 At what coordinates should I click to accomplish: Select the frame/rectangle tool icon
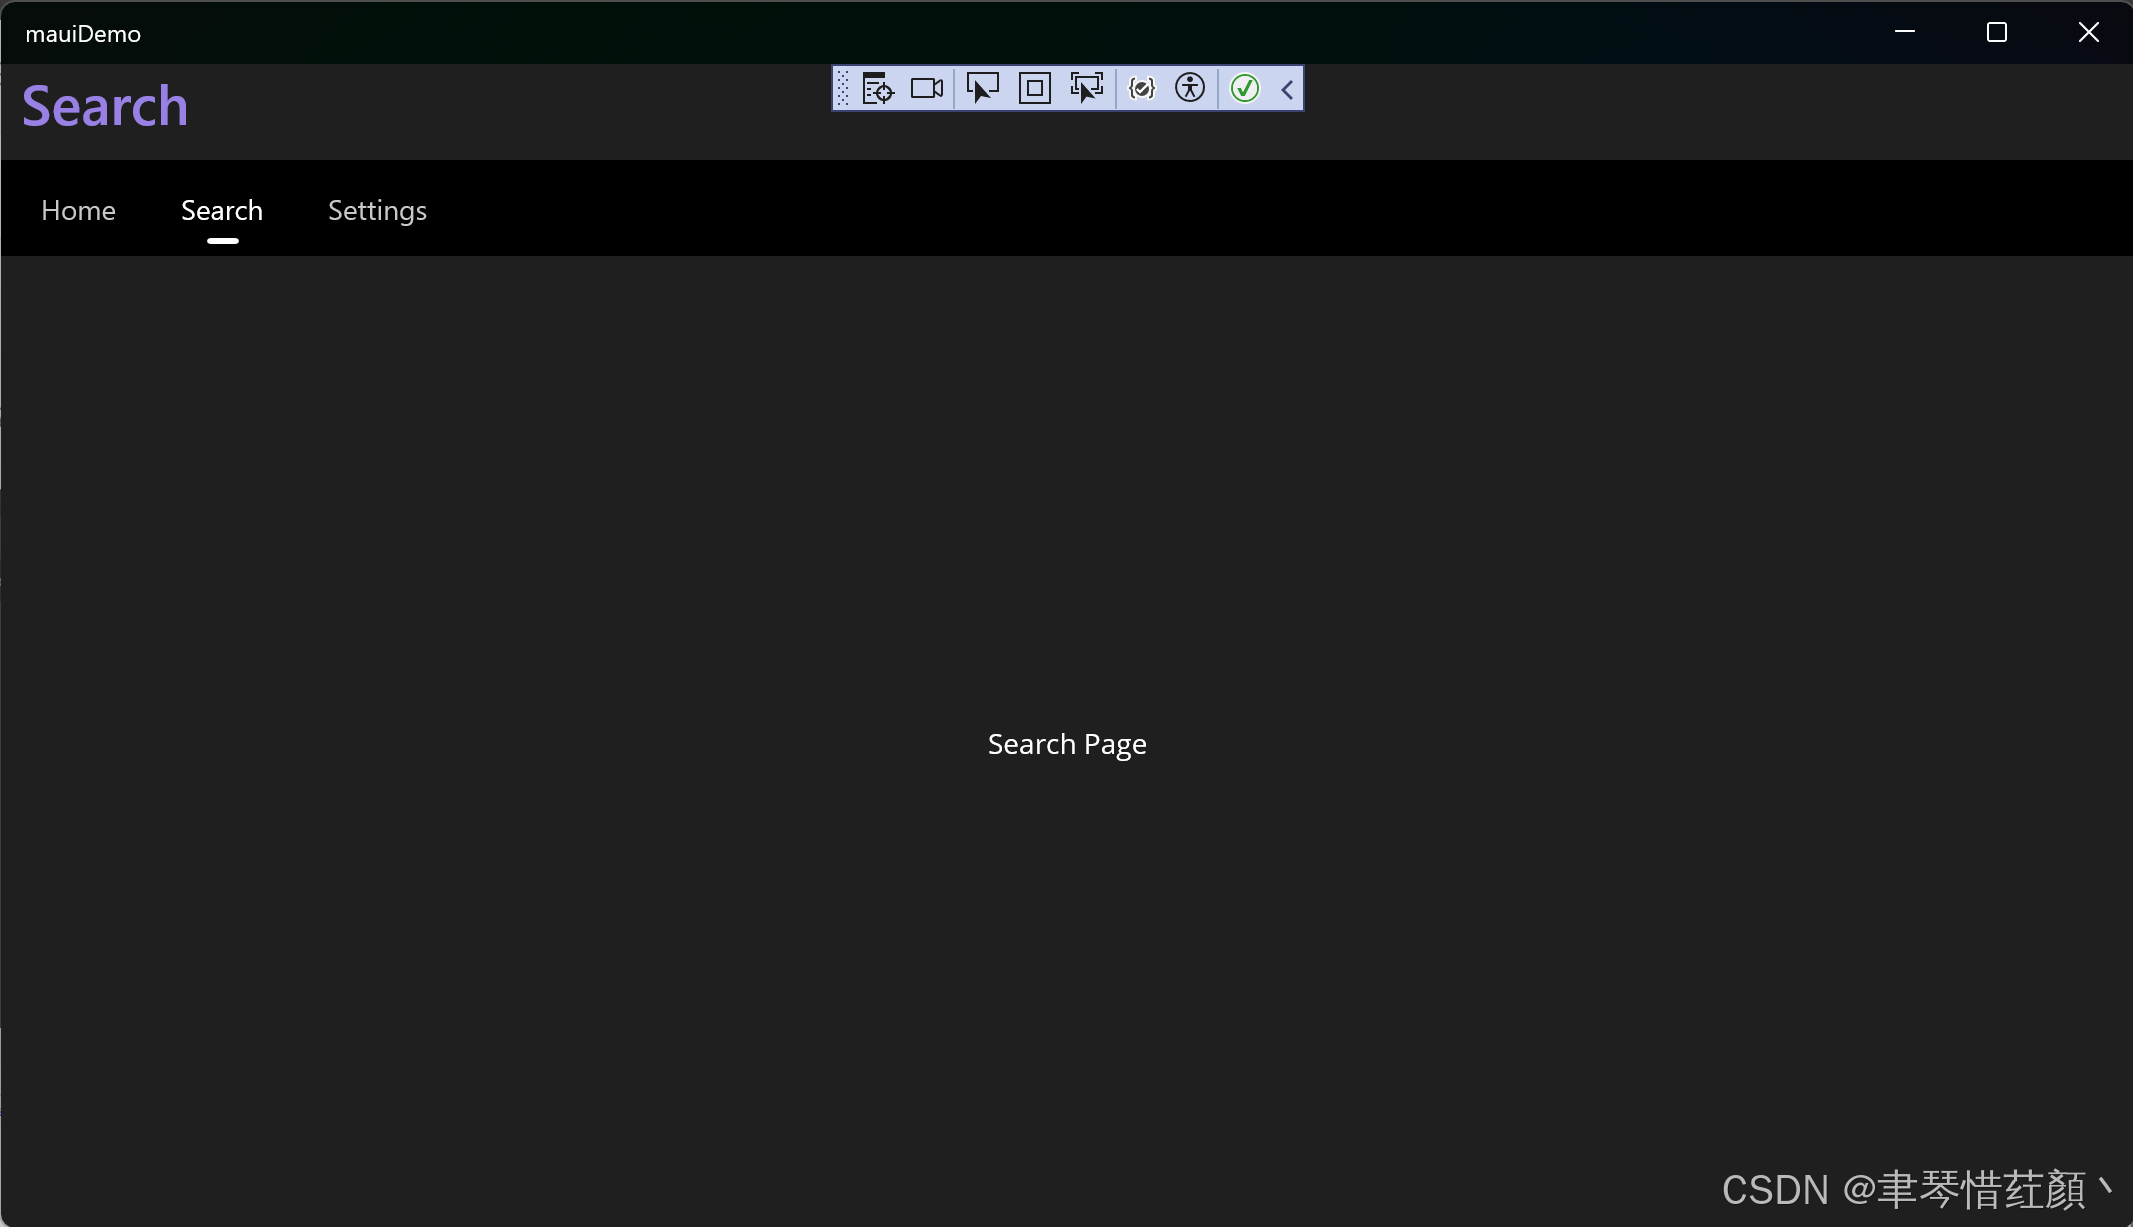(x=1034, y=88)
